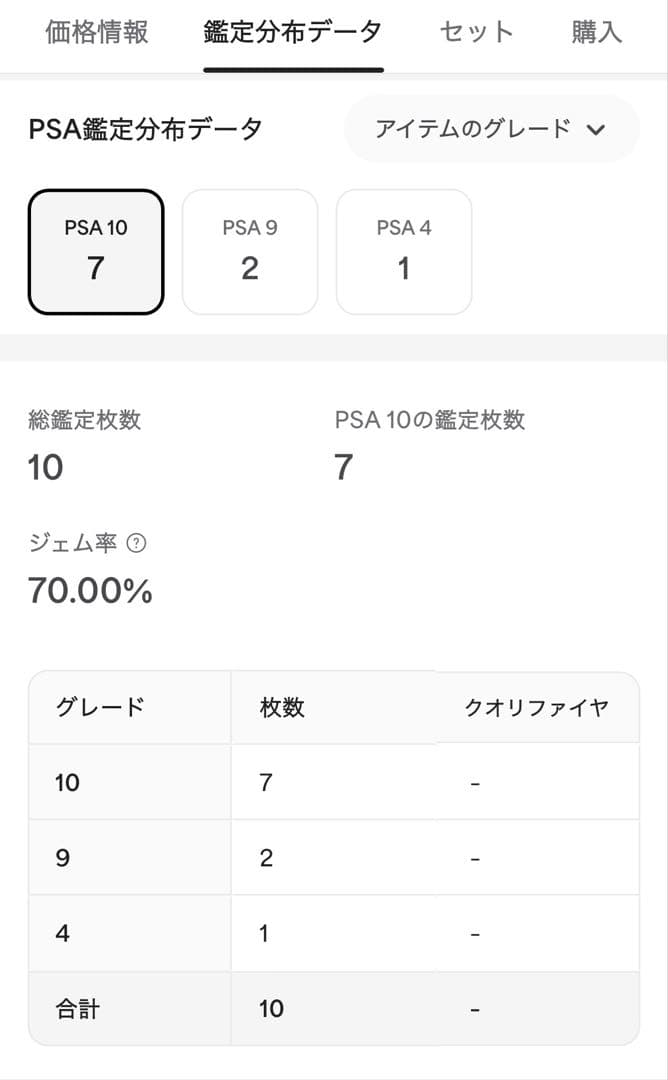Click the chevron arrow in grade dropdown
The width and height of the screenshot is (668, 1080).
[597, 129]
